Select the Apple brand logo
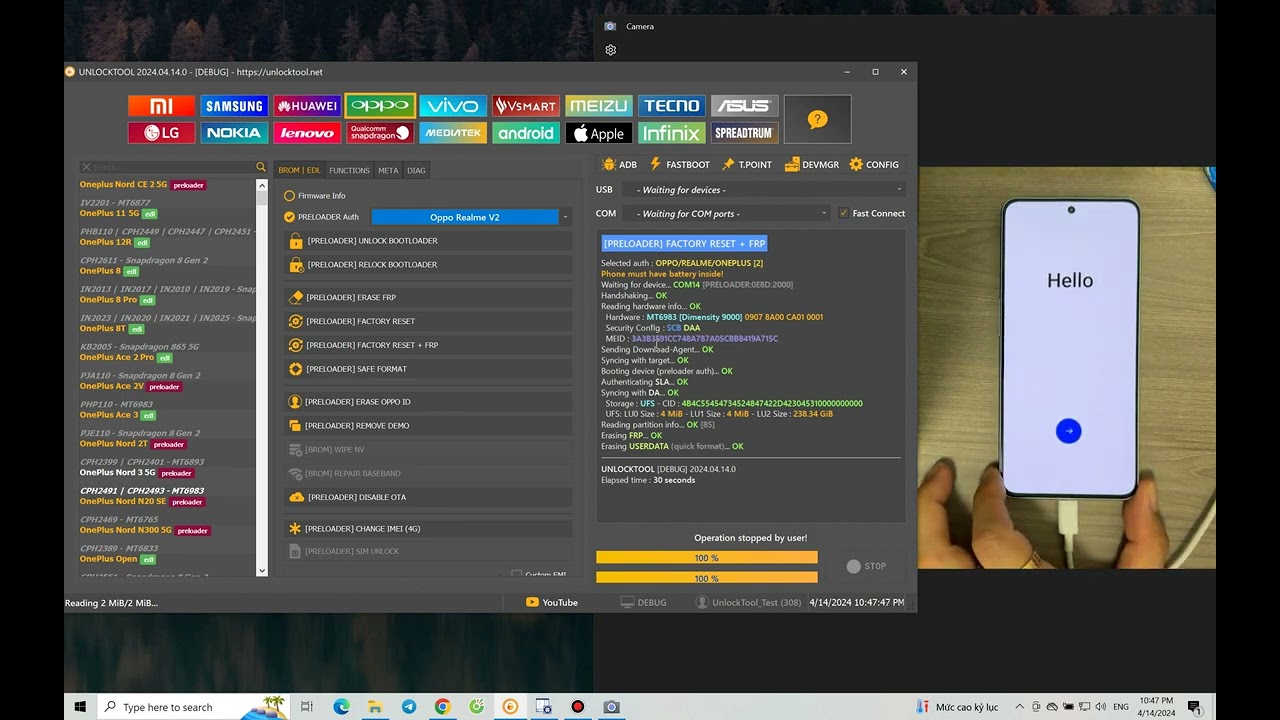 (599, 133)
